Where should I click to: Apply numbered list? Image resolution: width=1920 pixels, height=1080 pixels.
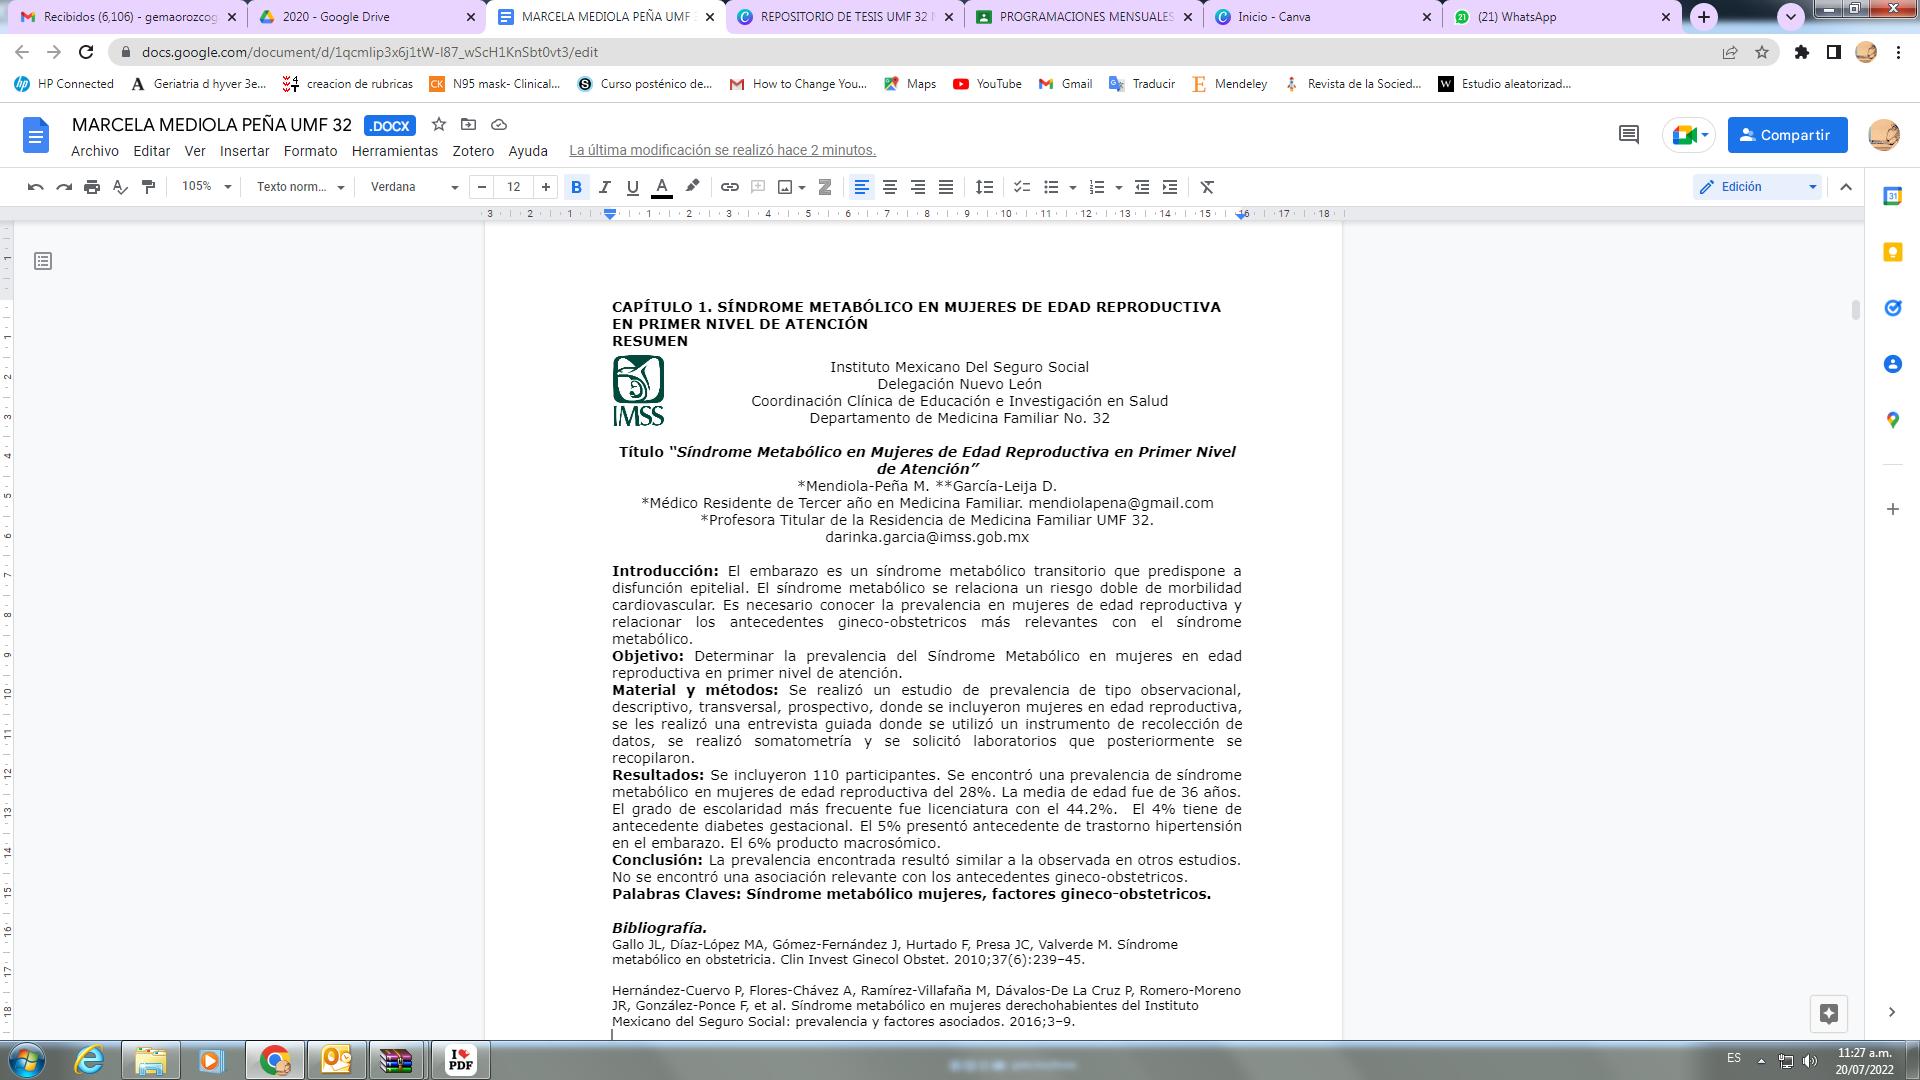pyautogui.click(x=1097, y=187)
